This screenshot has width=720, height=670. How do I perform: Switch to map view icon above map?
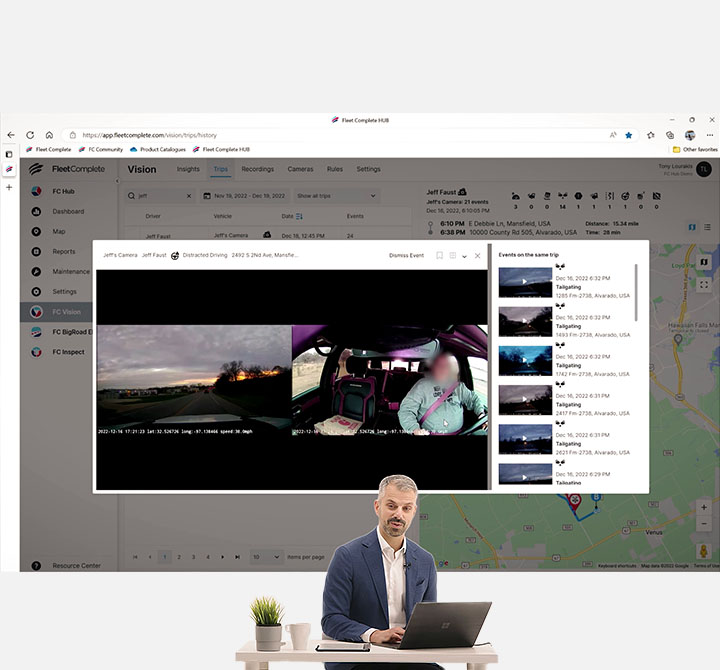click(692, 227)
